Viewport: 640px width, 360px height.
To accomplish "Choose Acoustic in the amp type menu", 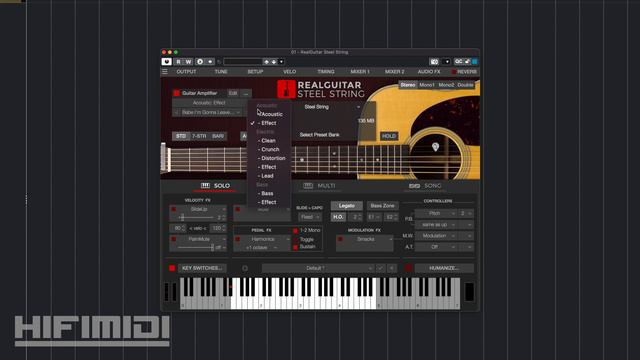I will point(272,114).
